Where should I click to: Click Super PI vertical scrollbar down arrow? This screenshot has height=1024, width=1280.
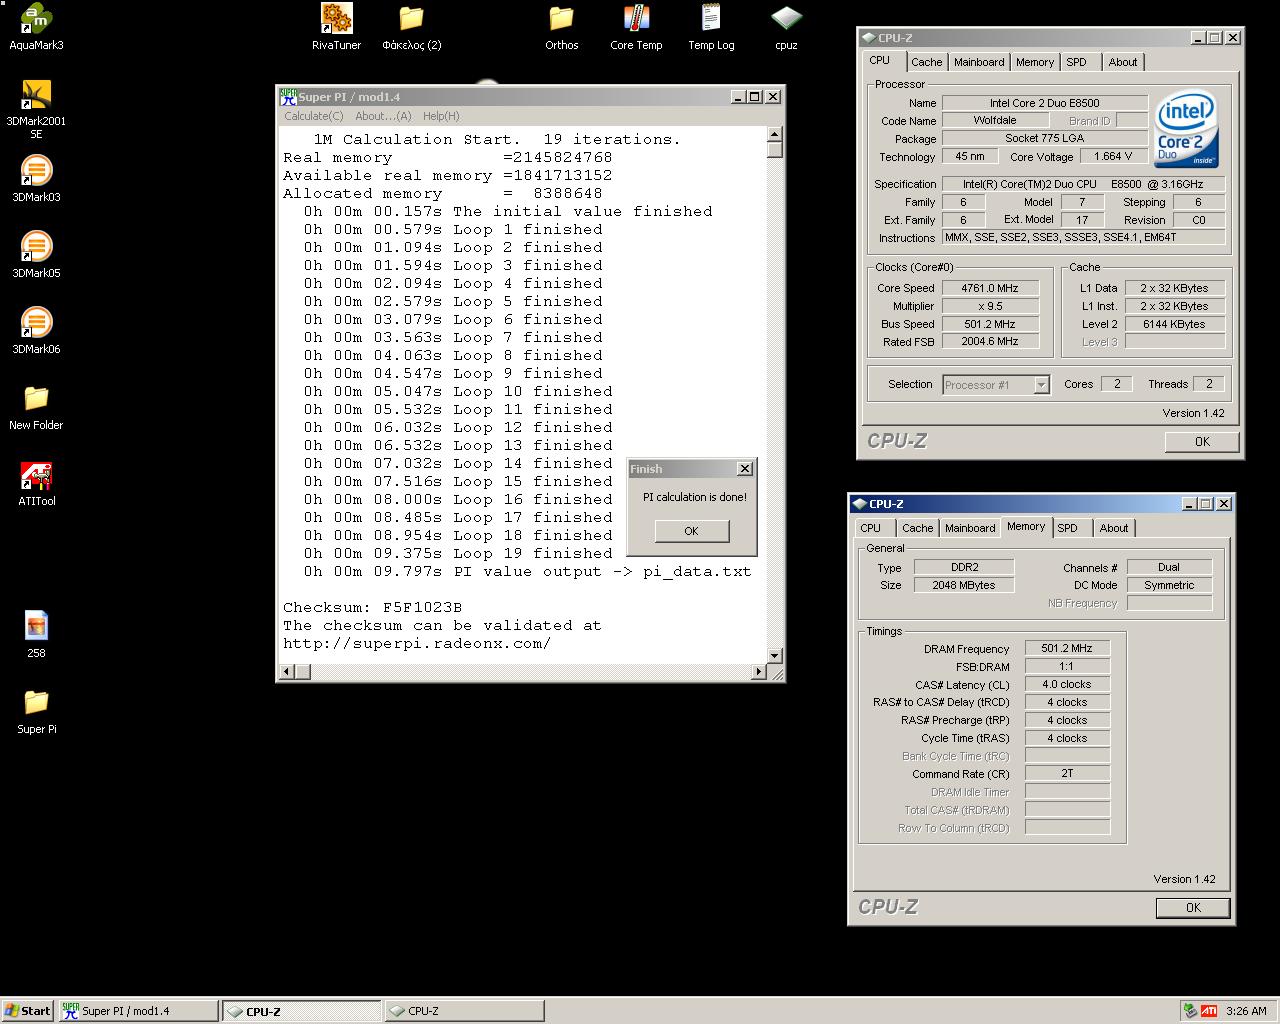point(775,655)
